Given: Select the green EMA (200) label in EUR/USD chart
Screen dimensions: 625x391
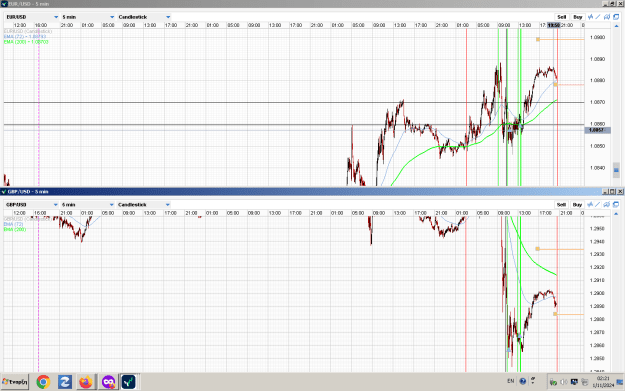Looking at the screenshot, I should pos(26,42).
